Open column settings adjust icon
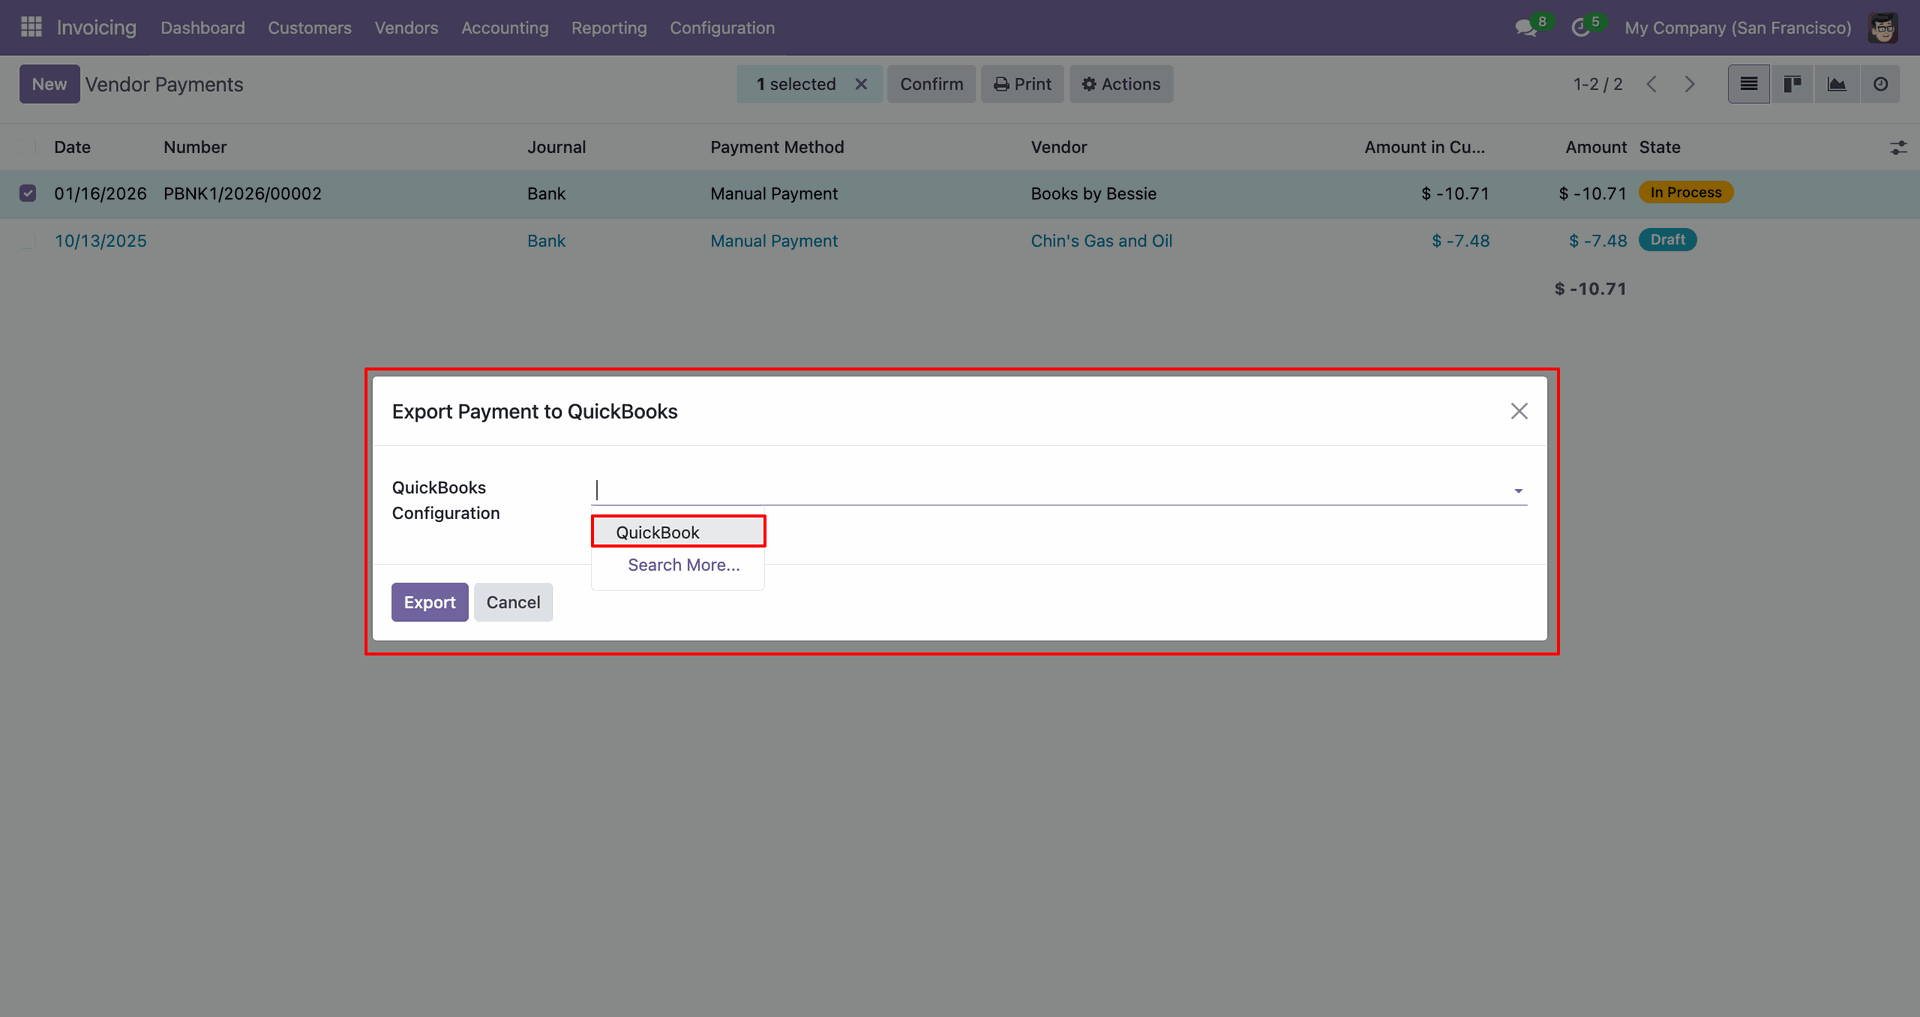The image size is (1920, 1017). pos(1898,148)
